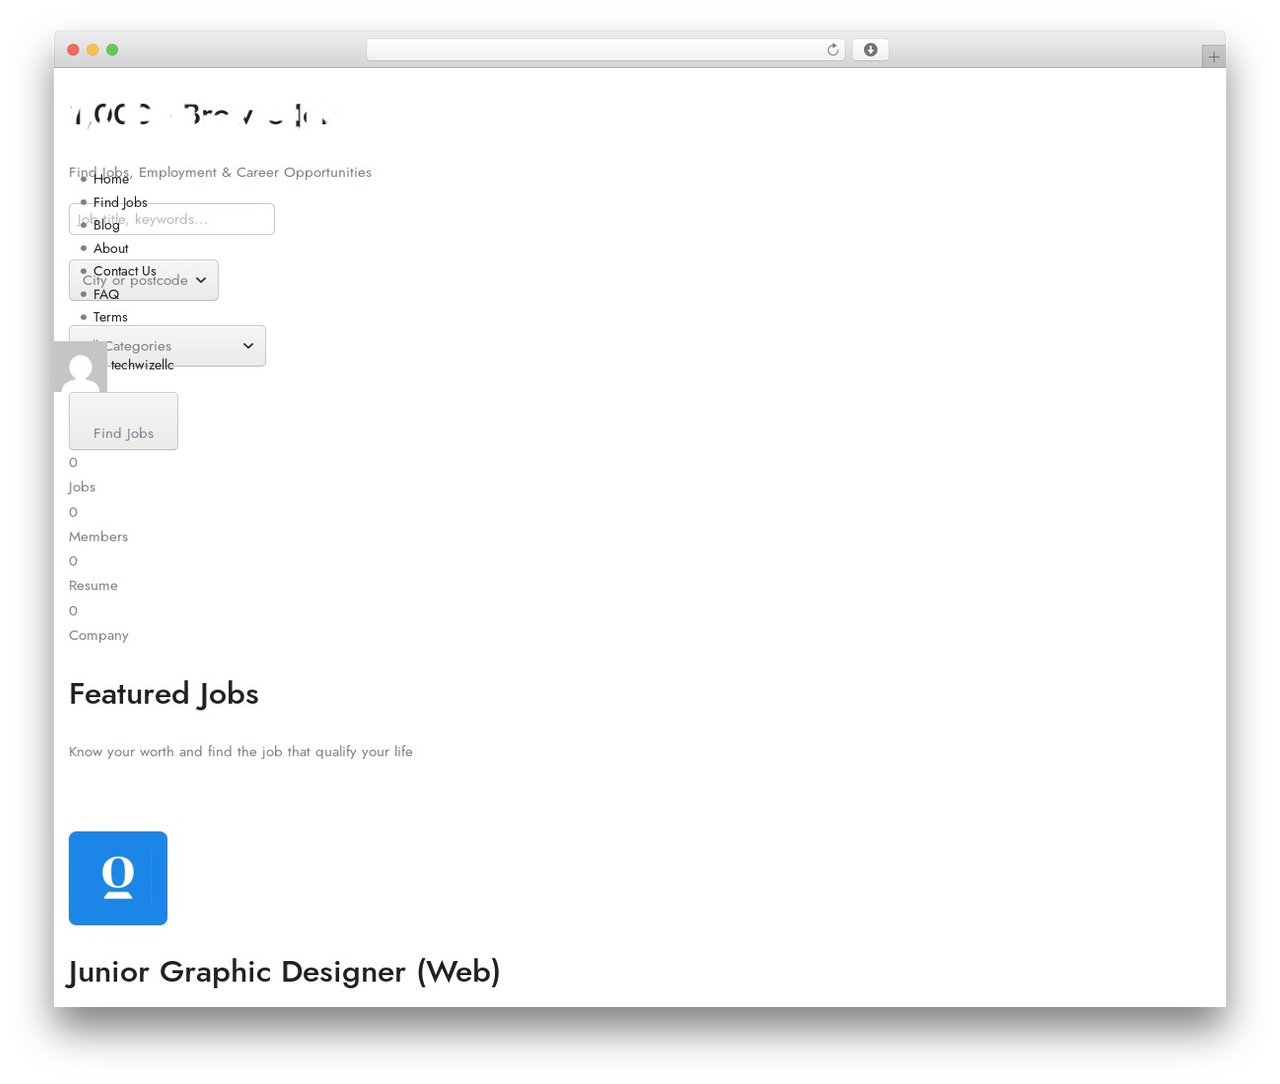The image size is (1280, 1084).
Task: Open the Junior Graphic Designer (Web) job
Action: [x=284, y=971]
